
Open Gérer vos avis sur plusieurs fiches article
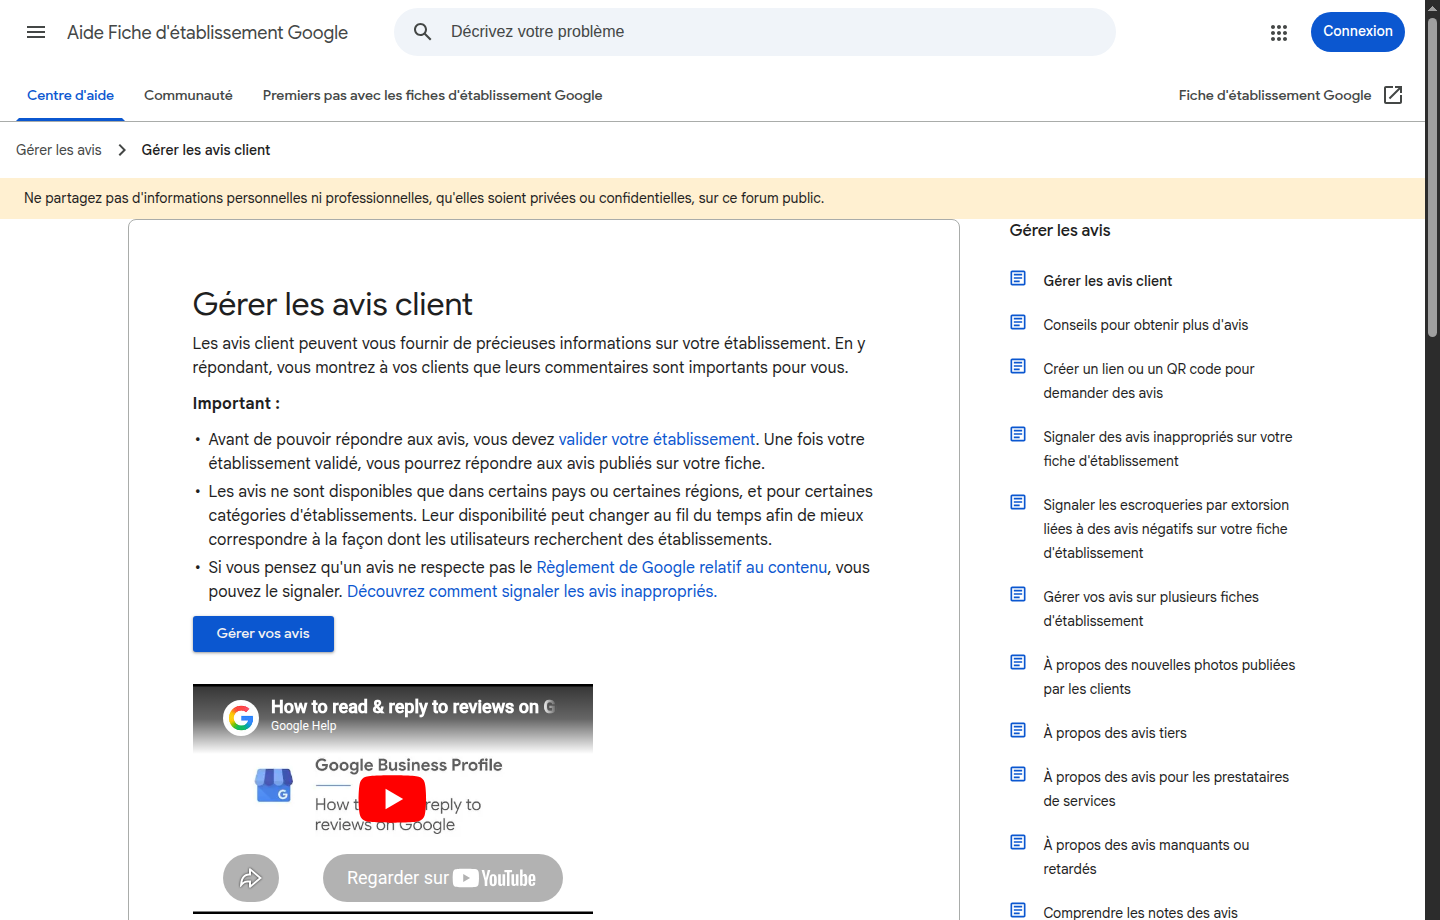tap(1151, 609)
